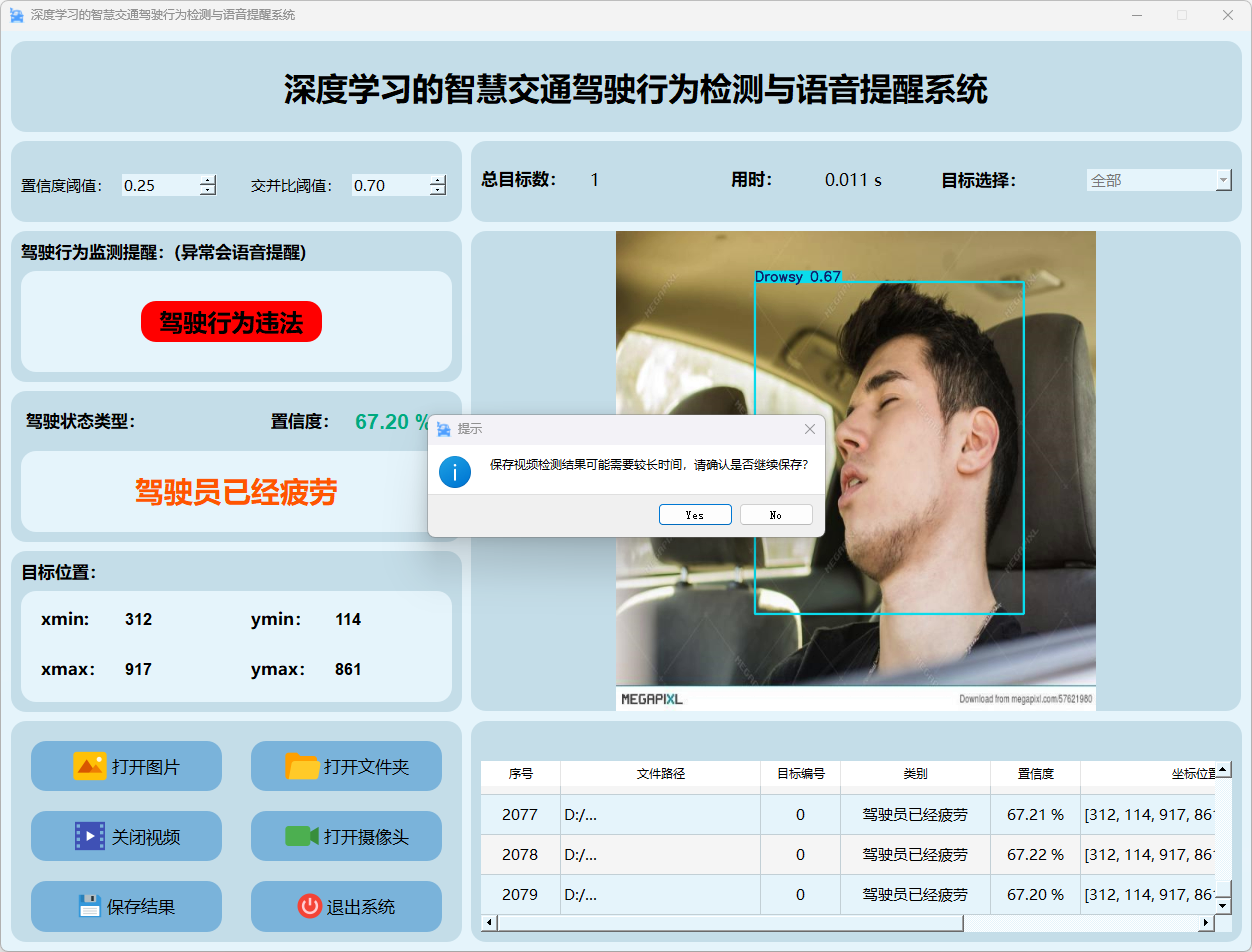Click the IoU threshold input field
The image size is (1252, 952).
(390, 185)
